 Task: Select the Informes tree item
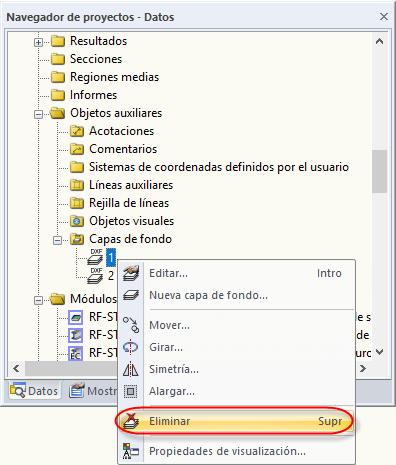point(93,95)
